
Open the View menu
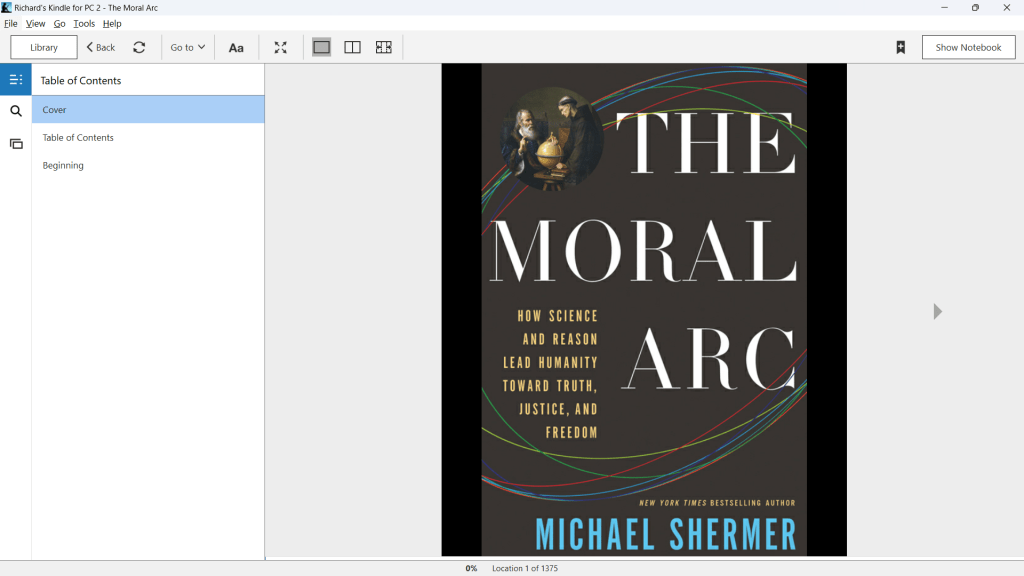point(35,23)
